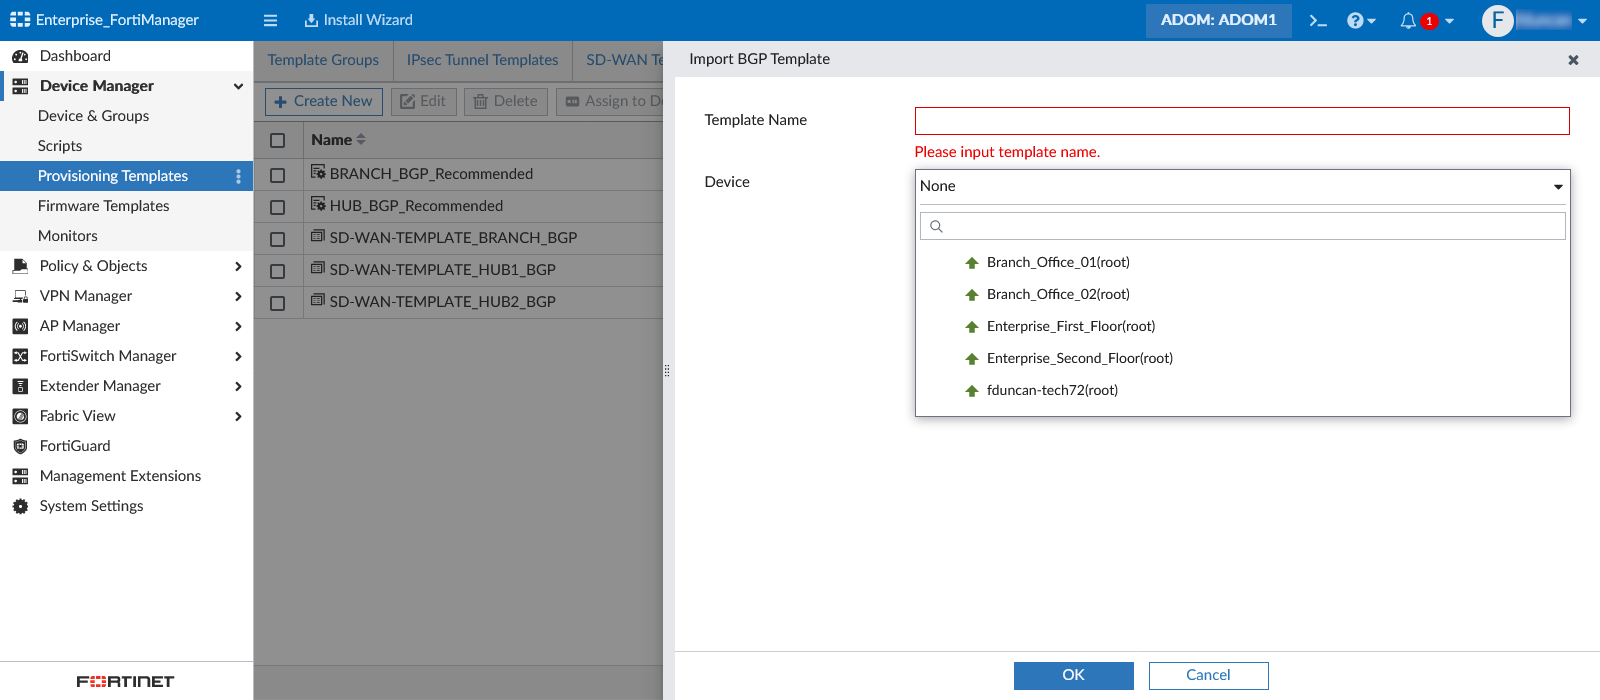Screen dimensions: 1600x700
Task: Click SD-WAN-TEMPLATE_BRANCH_BGP template icon
Action: (x=318, y=236)
